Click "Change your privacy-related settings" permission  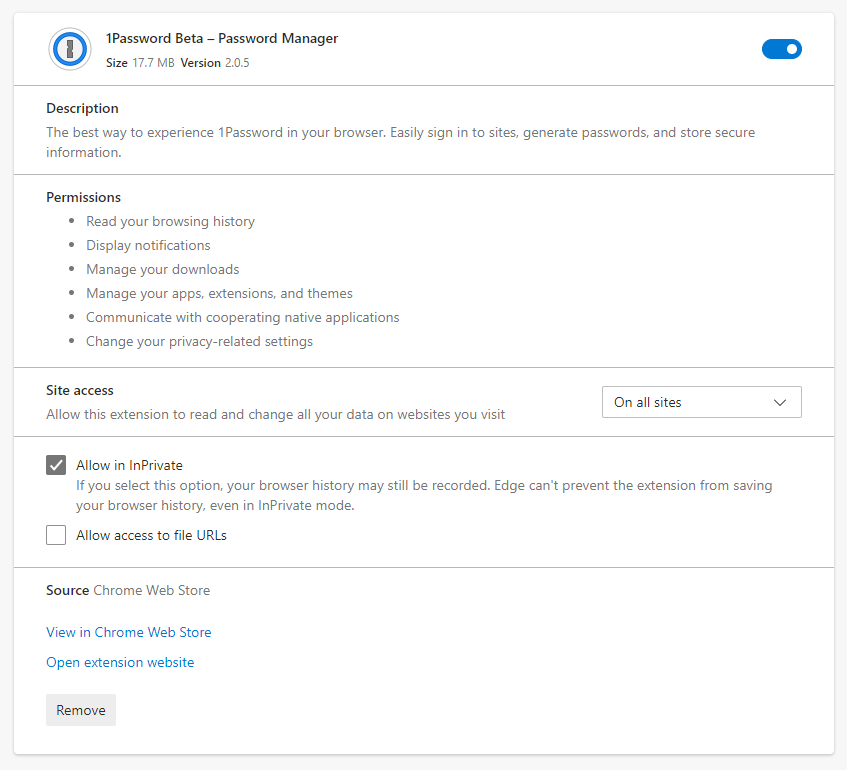[x=199, y=341]
